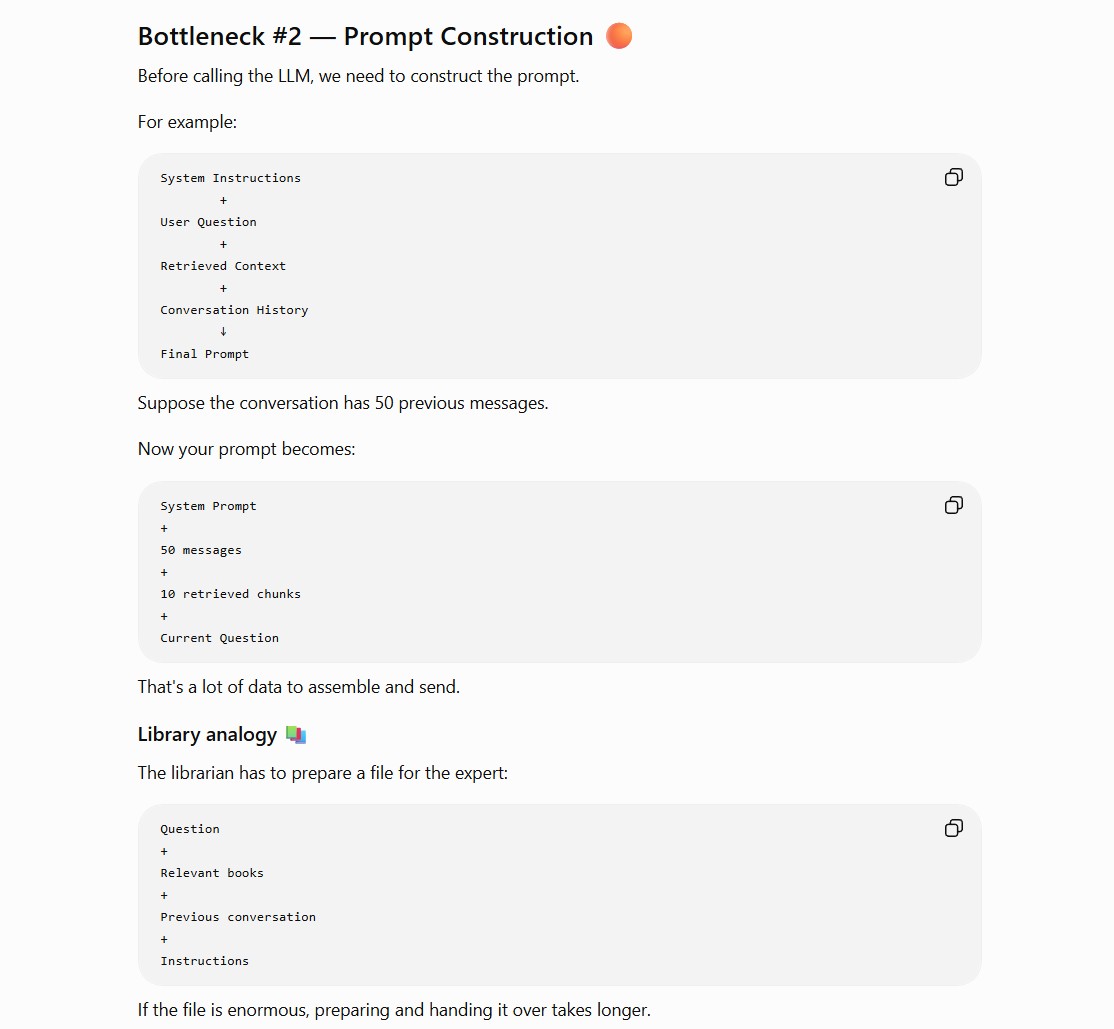Click the 'Conversation History' code line

234,310
